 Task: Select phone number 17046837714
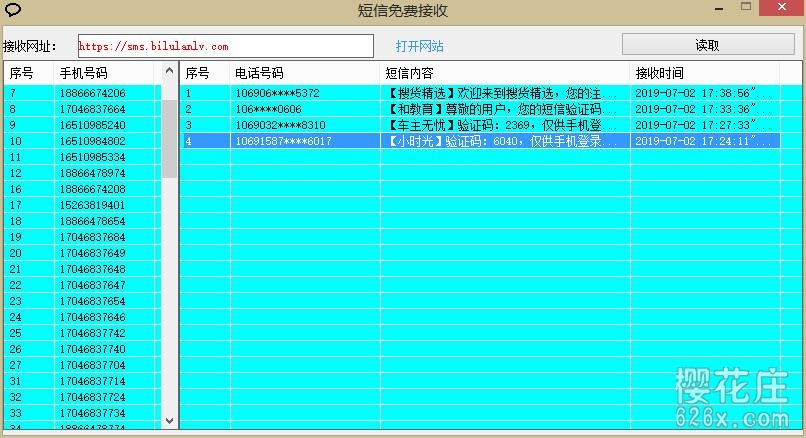93,381
